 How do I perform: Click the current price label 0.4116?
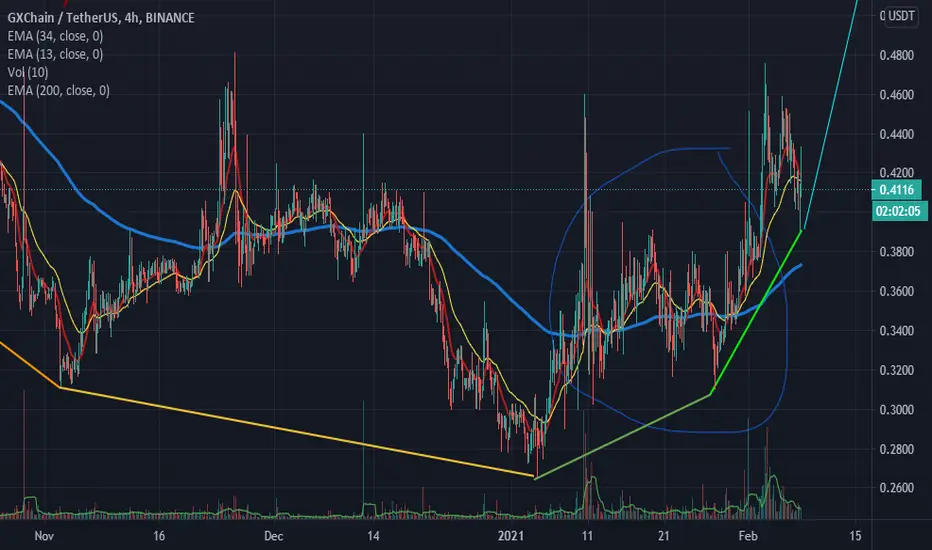click(896, 190)
